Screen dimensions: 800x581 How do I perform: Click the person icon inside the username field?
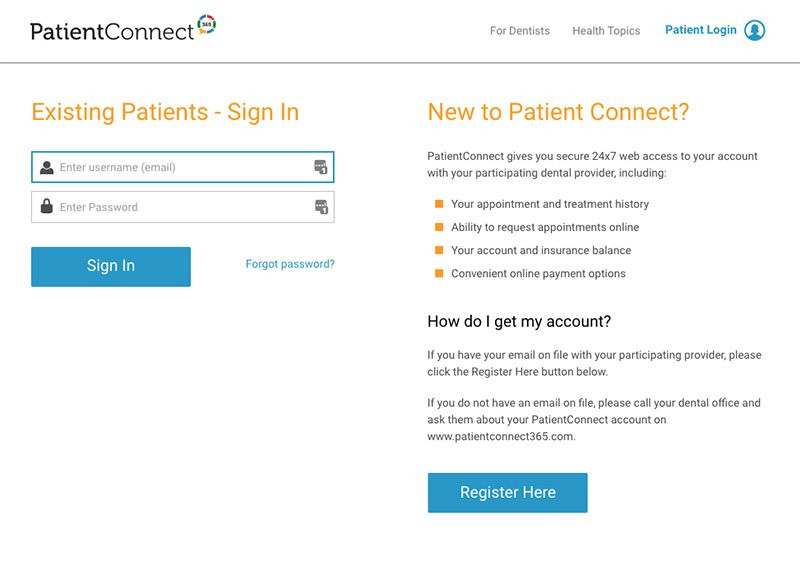click(47, 167)
